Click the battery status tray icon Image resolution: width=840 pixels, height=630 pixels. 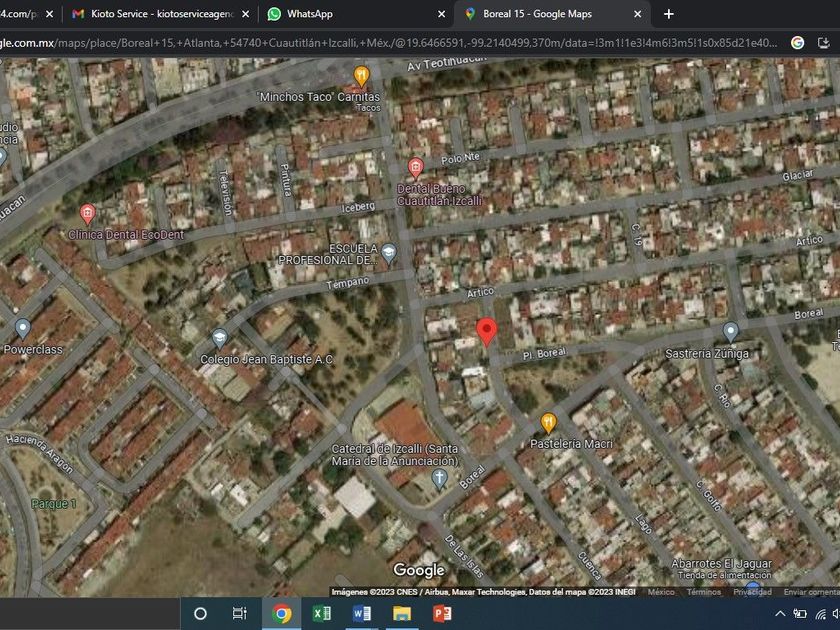click(800, 614)
